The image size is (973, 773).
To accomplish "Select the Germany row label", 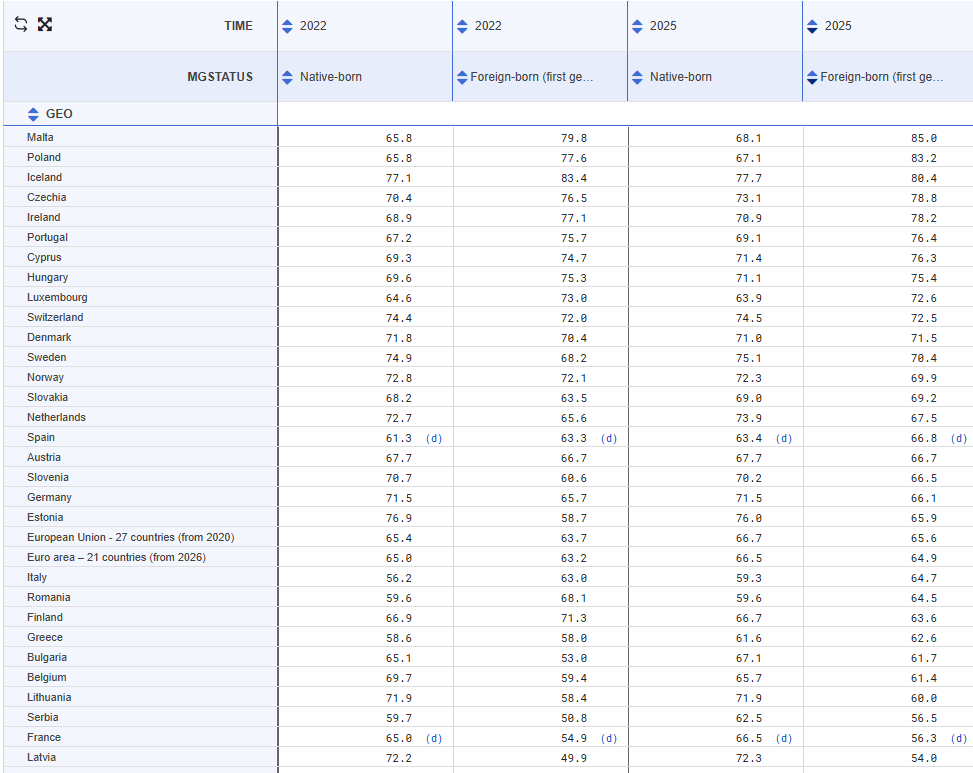I will [x=49, y=497].
